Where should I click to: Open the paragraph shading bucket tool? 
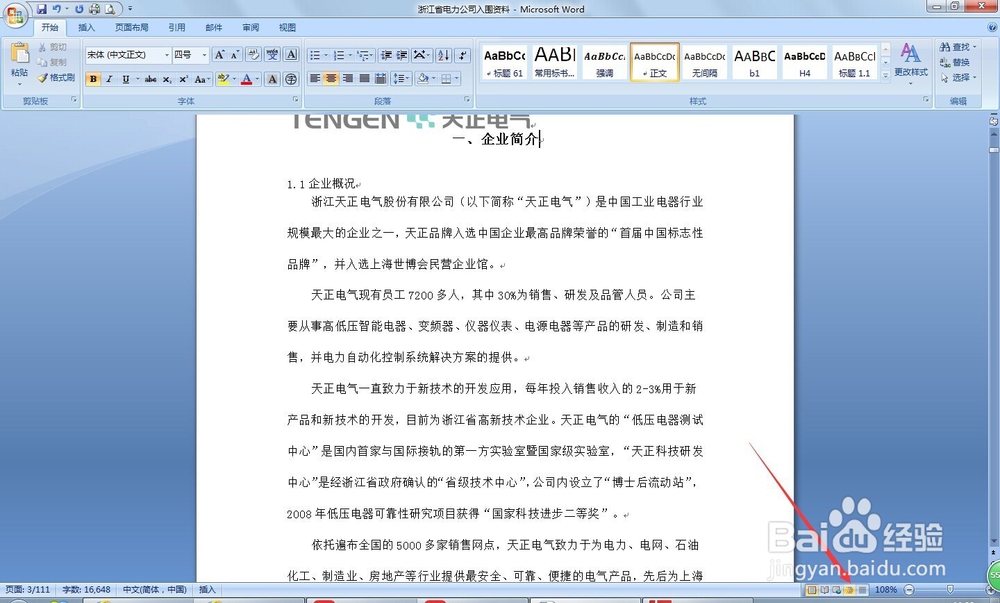pyautogui.click(x=422, y=78)
